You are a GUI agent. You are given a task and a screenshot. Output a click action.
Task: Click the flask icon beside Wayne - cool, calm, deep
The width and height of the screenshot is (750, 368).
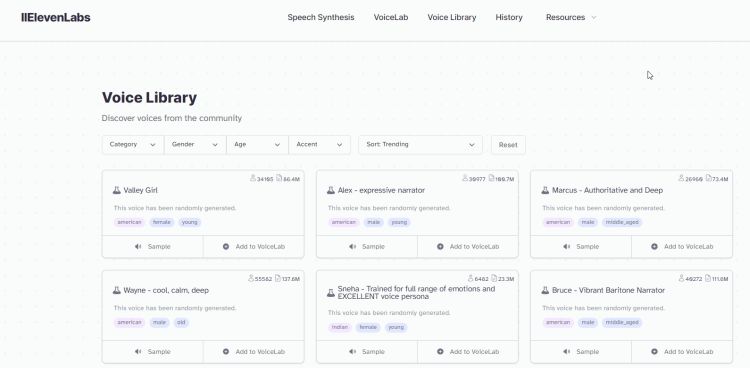(x=117, y=290)
